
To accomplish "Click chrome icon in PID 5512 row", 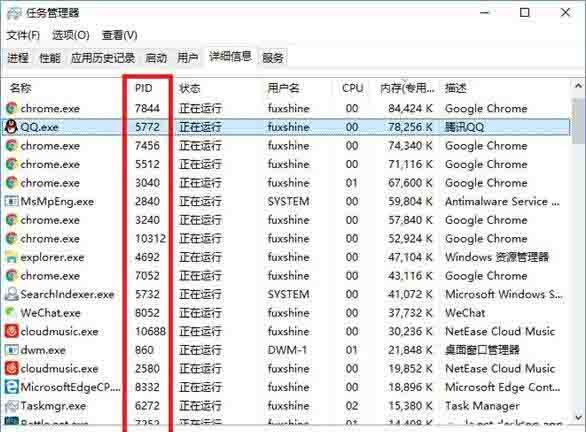I will [12, 164].
